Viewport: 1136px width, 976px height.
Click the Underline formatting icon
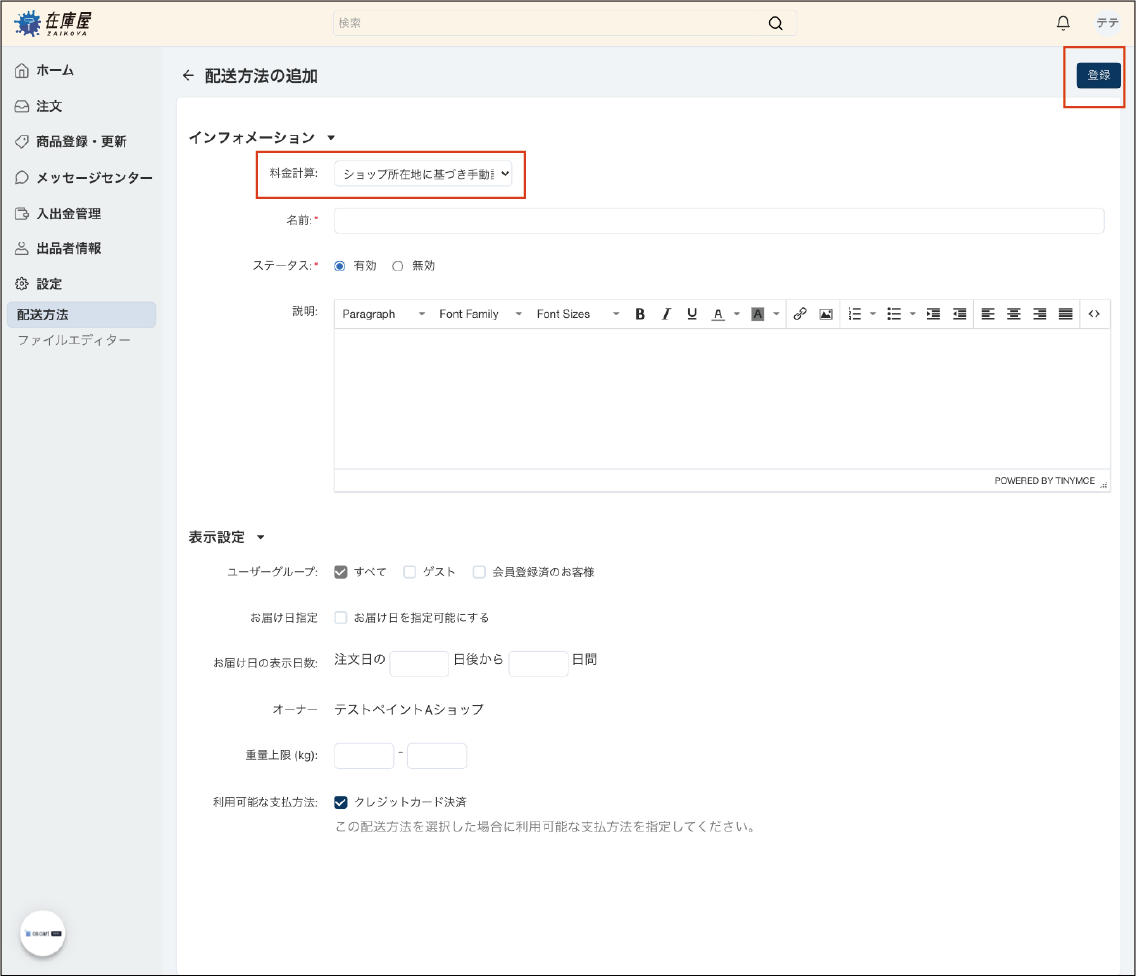[692, 314]
